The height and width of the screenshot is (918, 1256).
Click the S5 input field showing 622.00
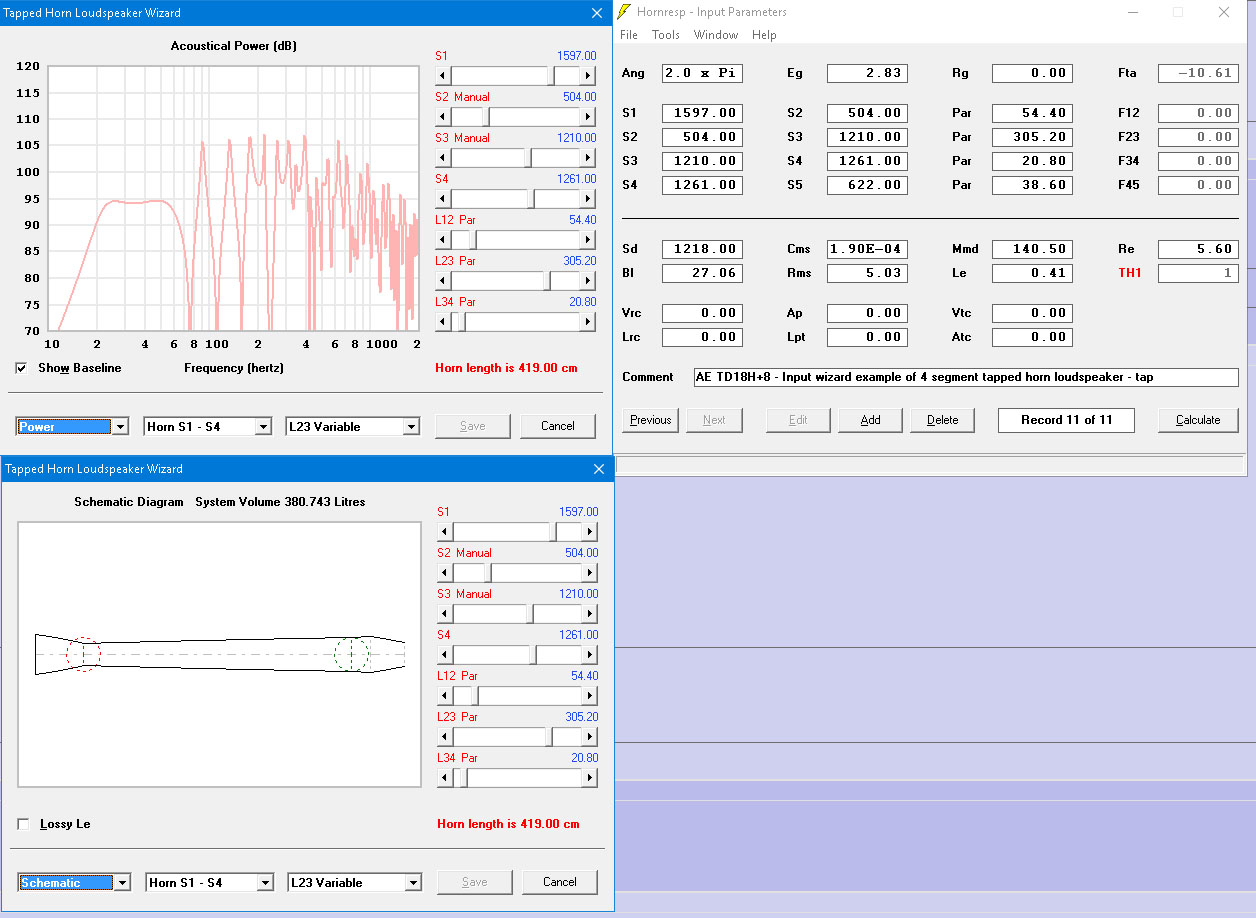(x=867, y=185)
